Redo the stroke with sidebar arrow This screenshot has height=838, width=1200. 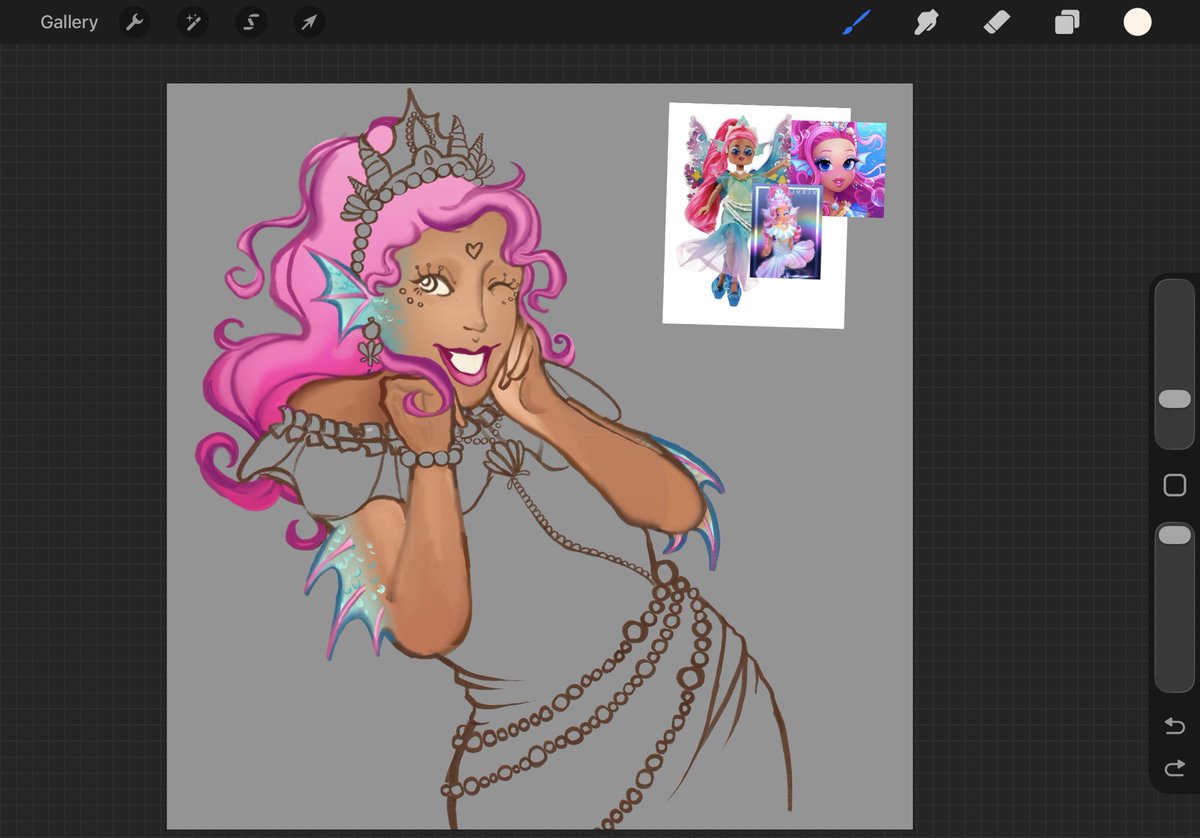(x=1174, y=768)
